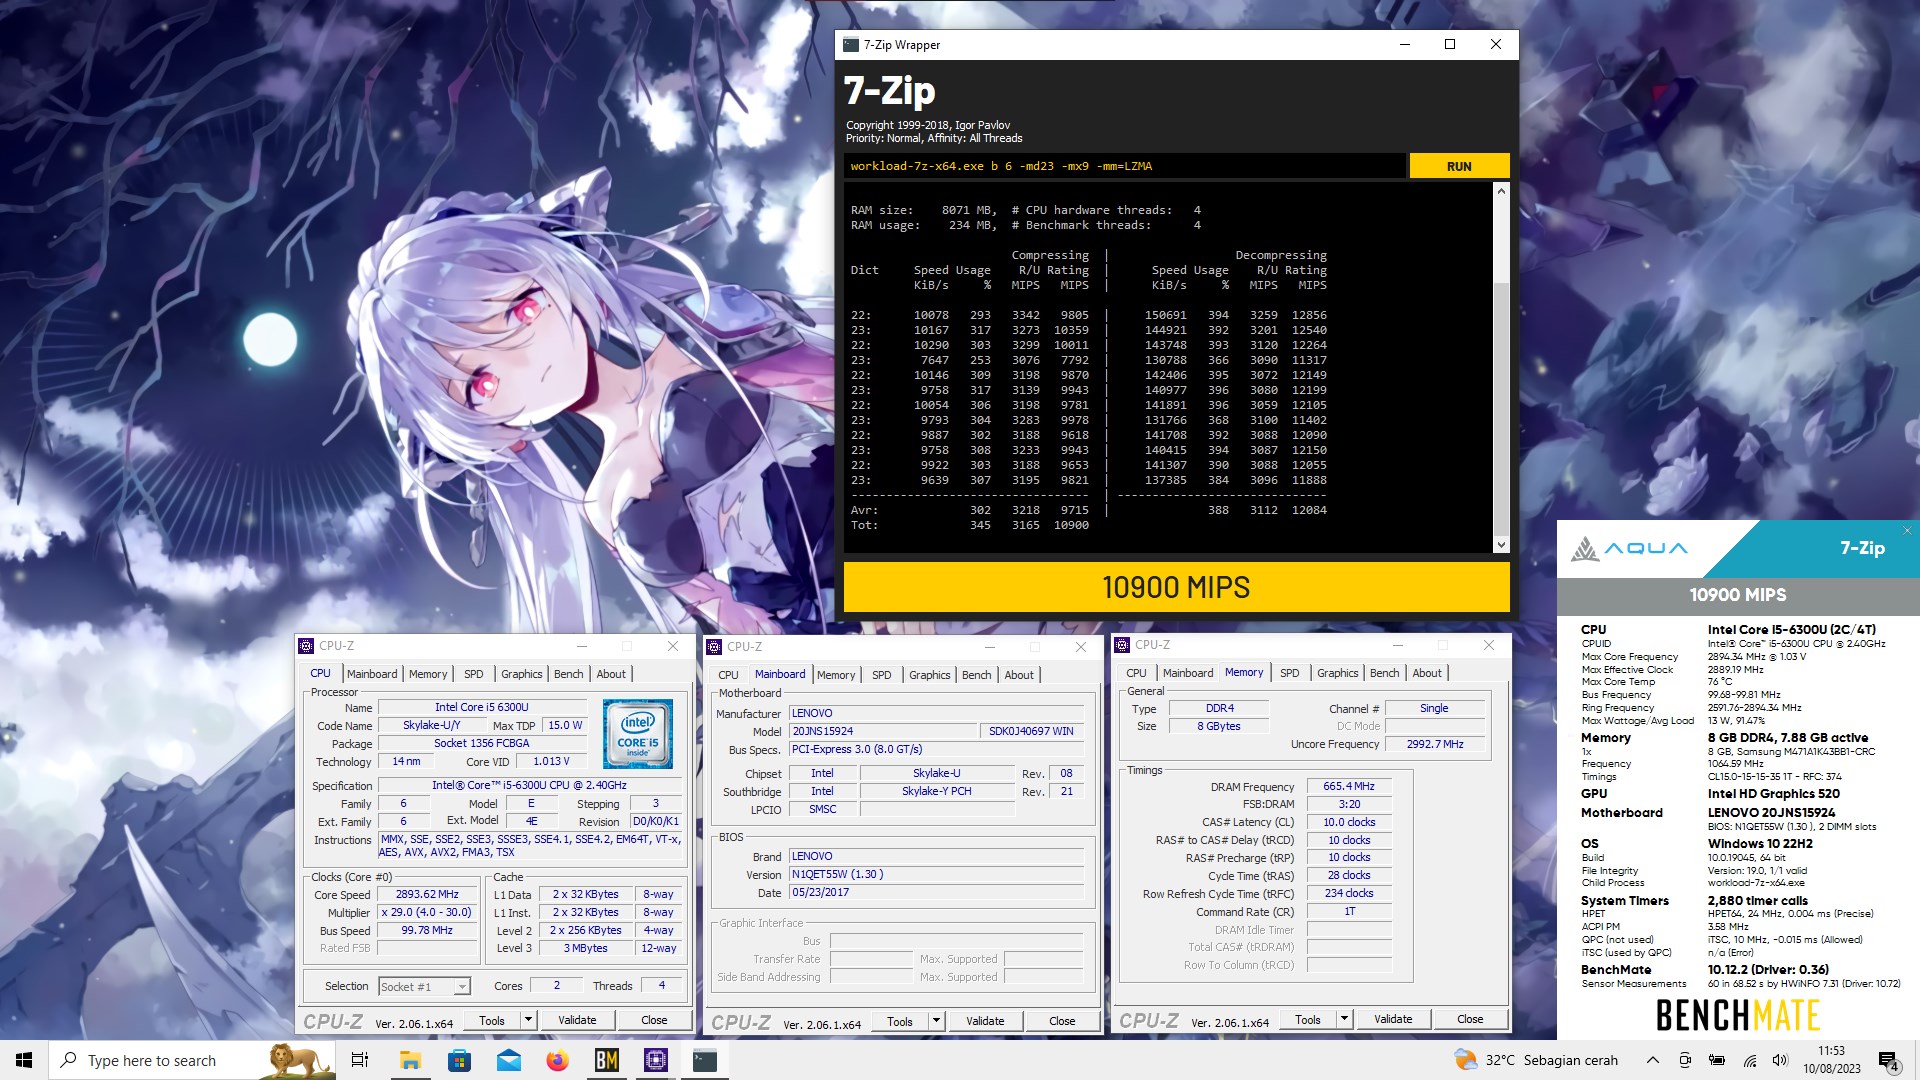Screen dimensions: 1920x1080
Task: Click the Tools button in the CPU-Z Memory window
Action: [x=1307, y=1019]
